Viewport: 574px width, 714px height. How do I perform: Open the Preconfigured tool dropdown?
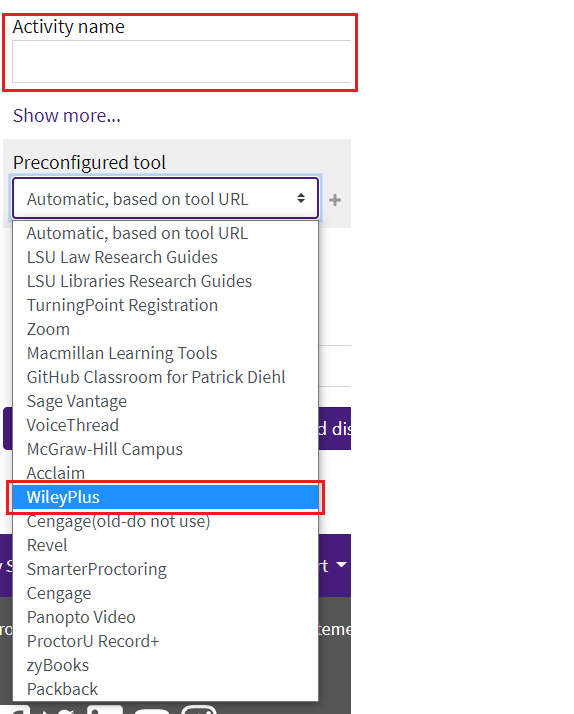click(x=165, y=199)
